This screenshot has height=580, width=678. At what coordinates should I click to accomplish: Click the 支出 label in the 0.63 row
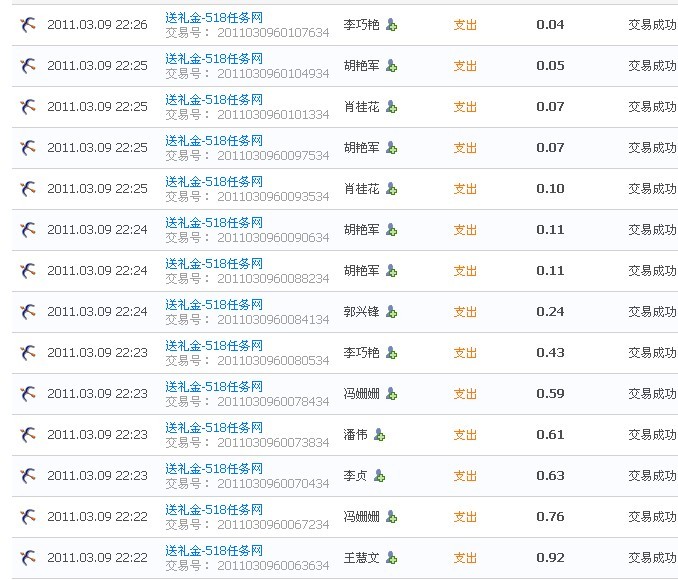pyautogui.click(x=465, y=476)
